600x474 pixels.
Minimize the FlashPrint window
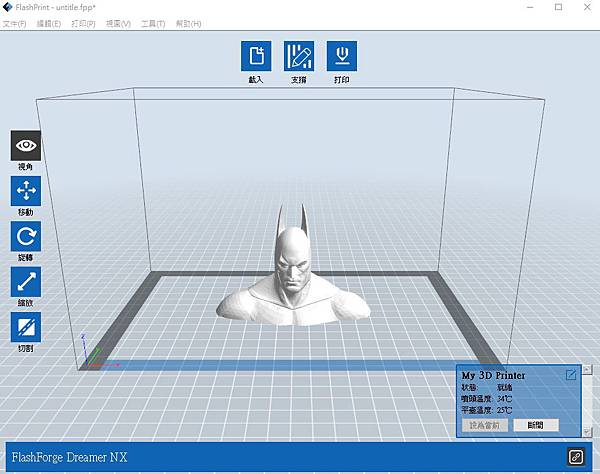(530, 7)
